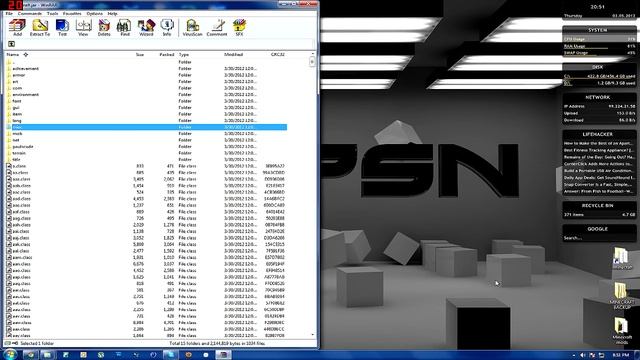Click the Delete toolbar icon
The width and height of the screenshot is (640, 360).
click(x=104, y=28)
